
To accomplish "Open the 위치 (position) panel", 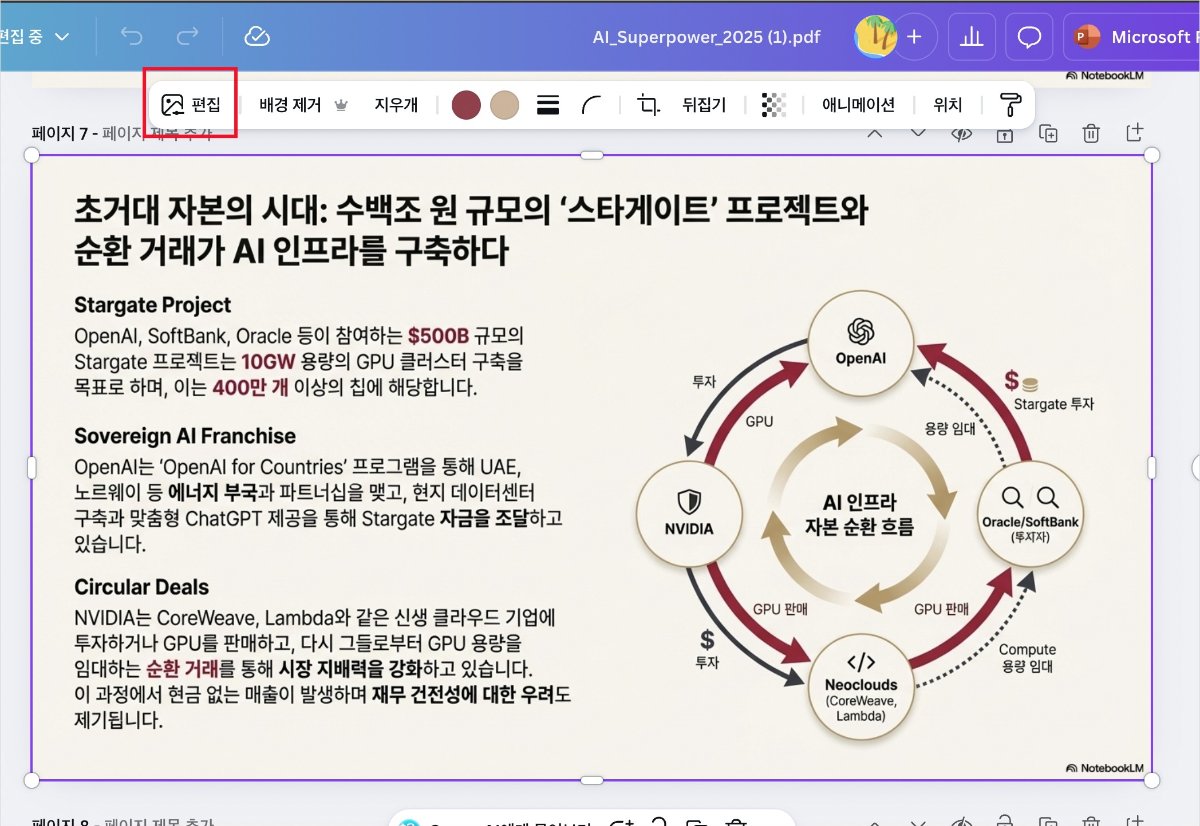I will [947, 104].
